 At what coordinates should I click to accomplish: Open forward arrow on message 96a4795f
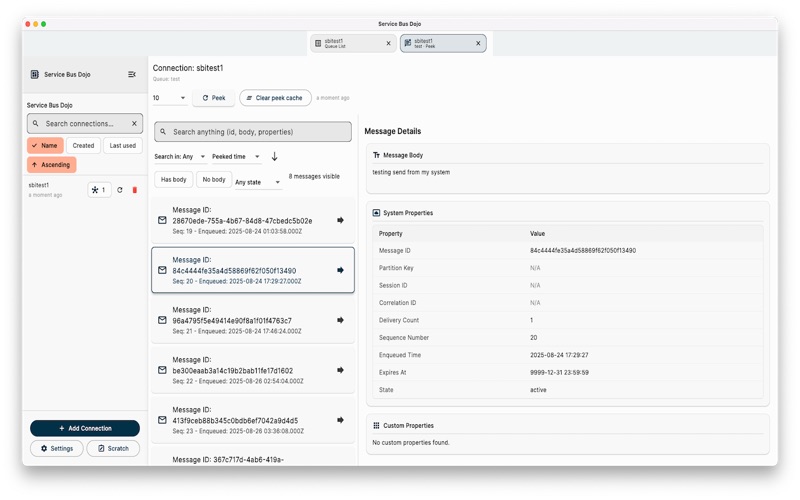tap(340, 320)
